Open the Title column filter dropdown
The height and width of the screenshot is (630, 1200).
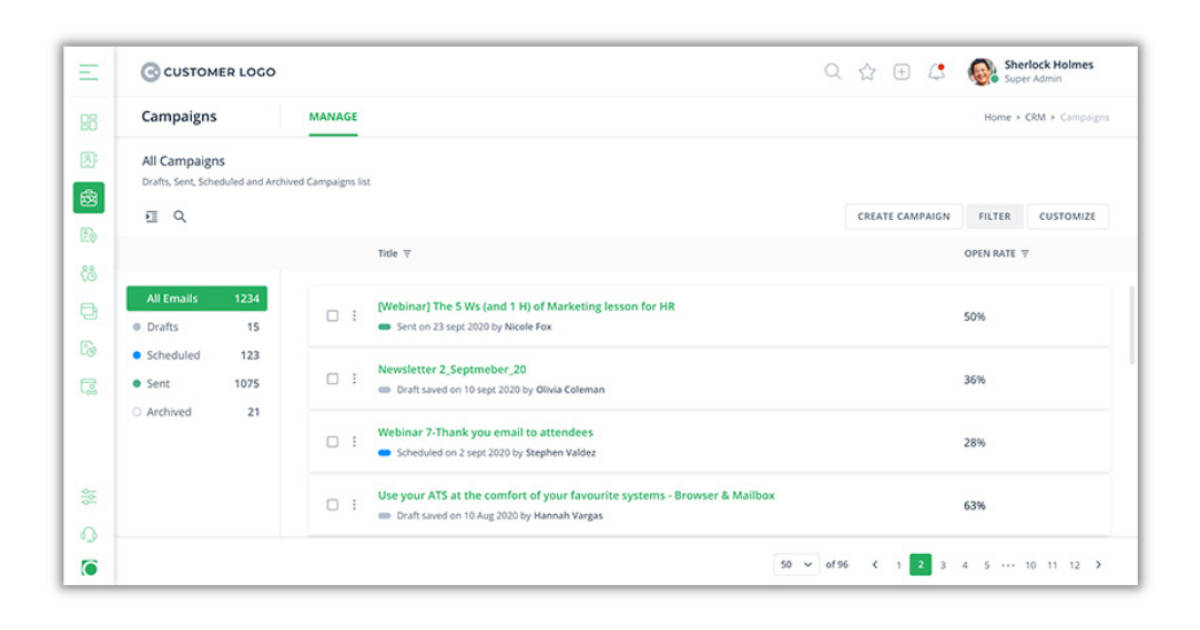(x=408, y=253)
